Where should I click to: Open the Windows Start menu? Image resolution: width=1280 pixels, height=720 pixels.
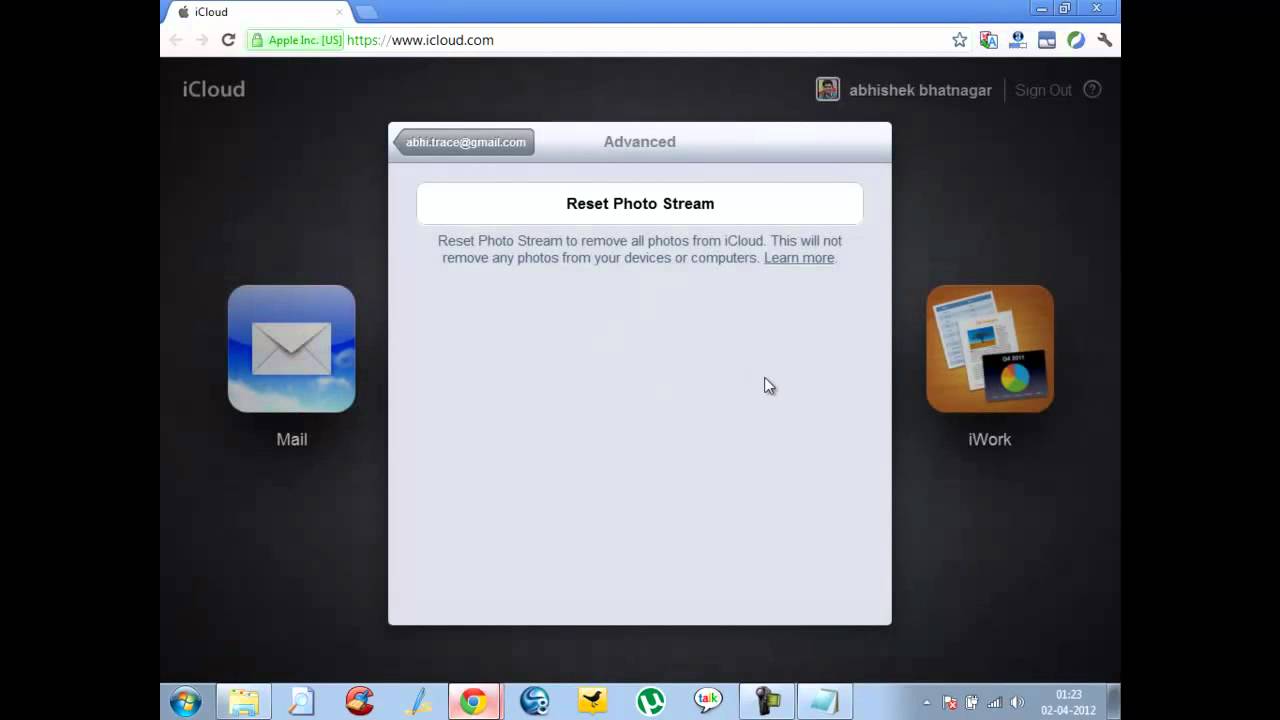(x=186, y=702)
